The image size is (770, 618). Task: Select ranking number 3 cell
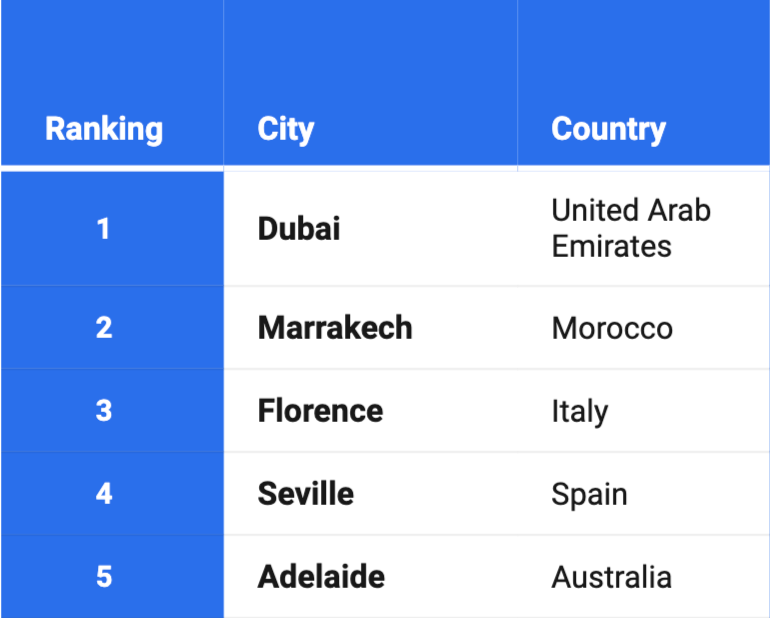coord(112,410)
